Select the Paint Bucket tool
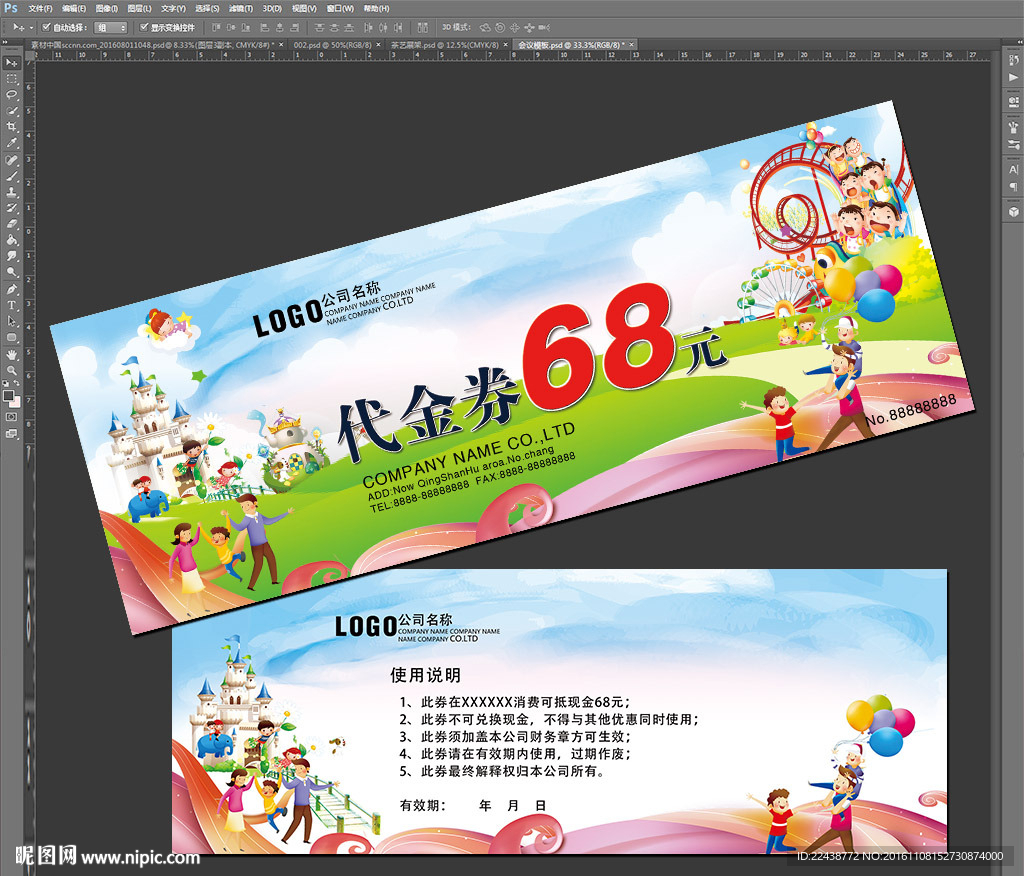 [x=12, y=239]
